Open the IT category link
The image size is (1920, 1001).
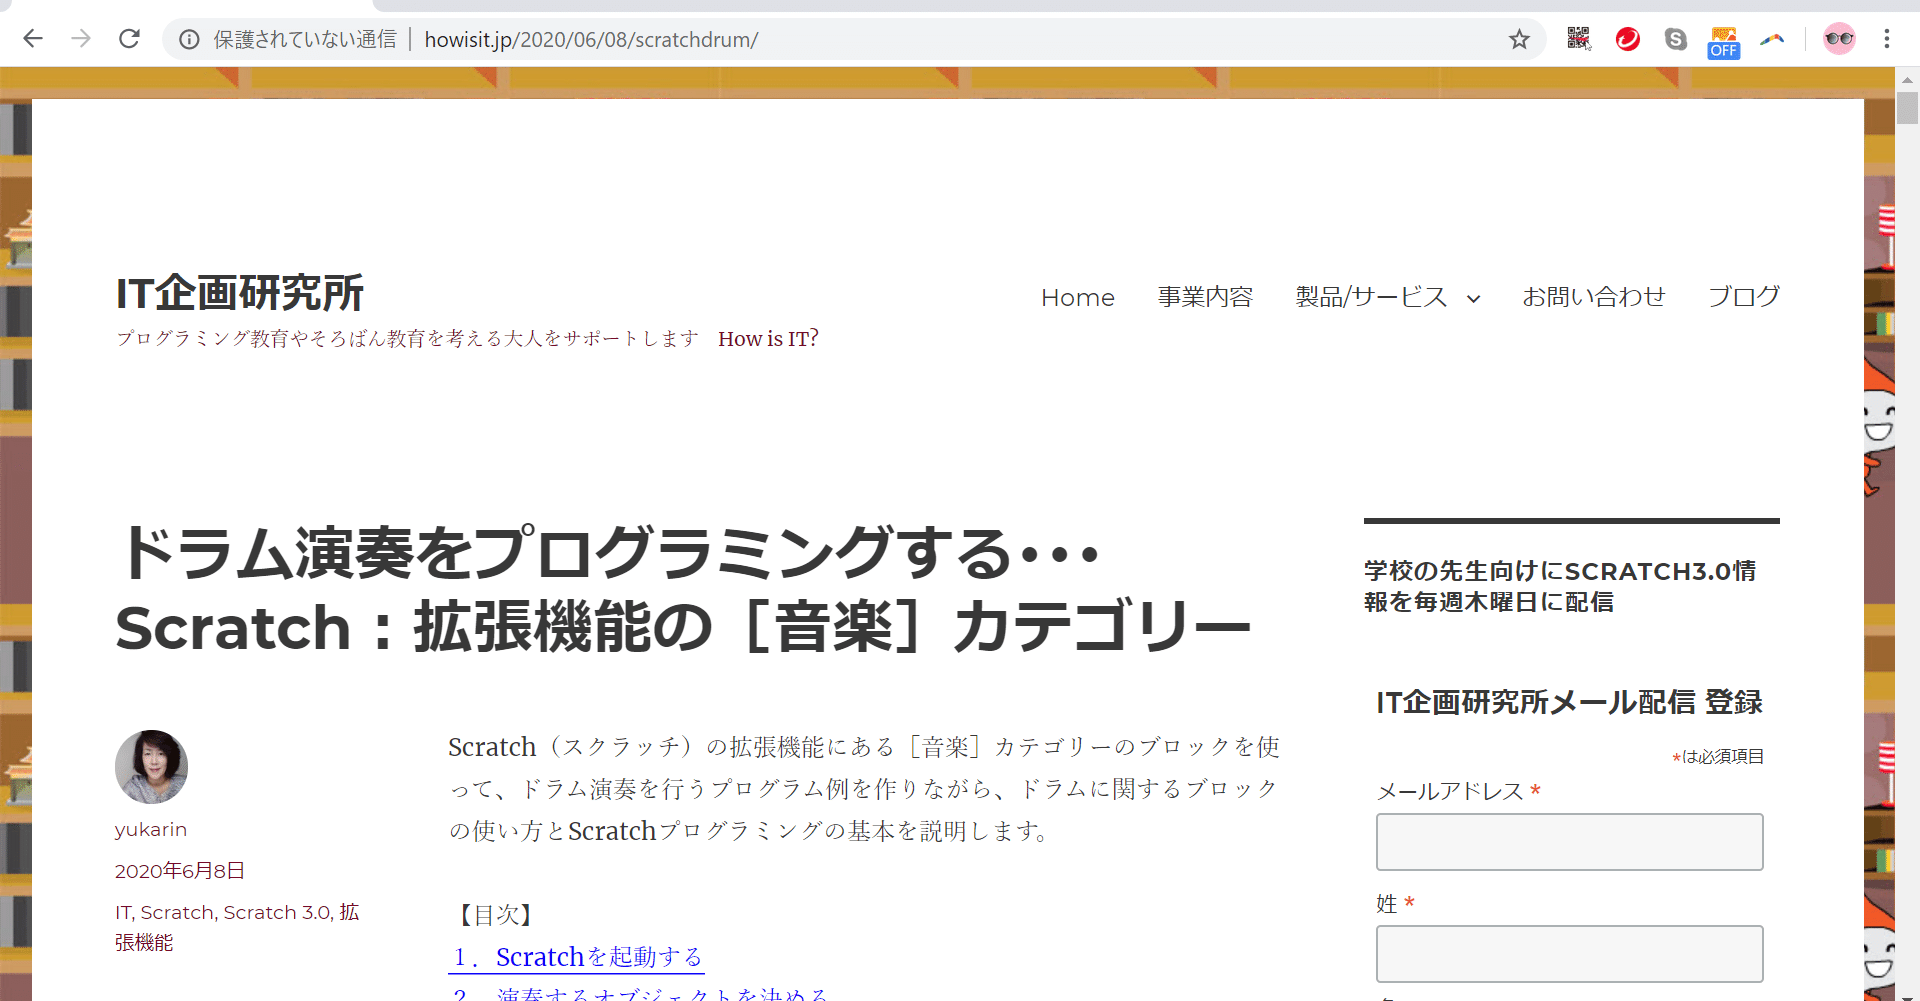tap(123, 912)
